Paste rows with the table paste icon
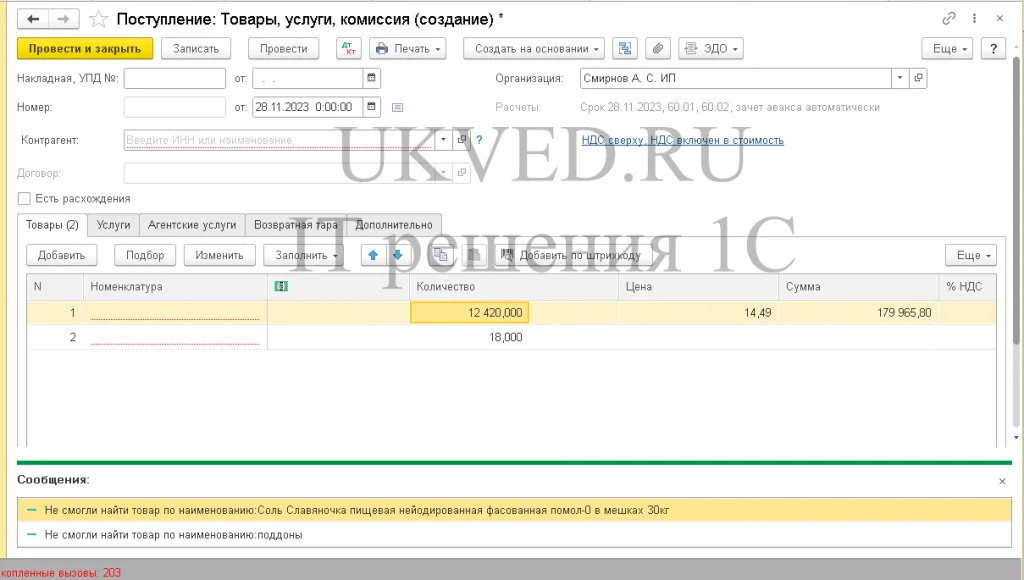1024x580 pixels. (475, 255)
